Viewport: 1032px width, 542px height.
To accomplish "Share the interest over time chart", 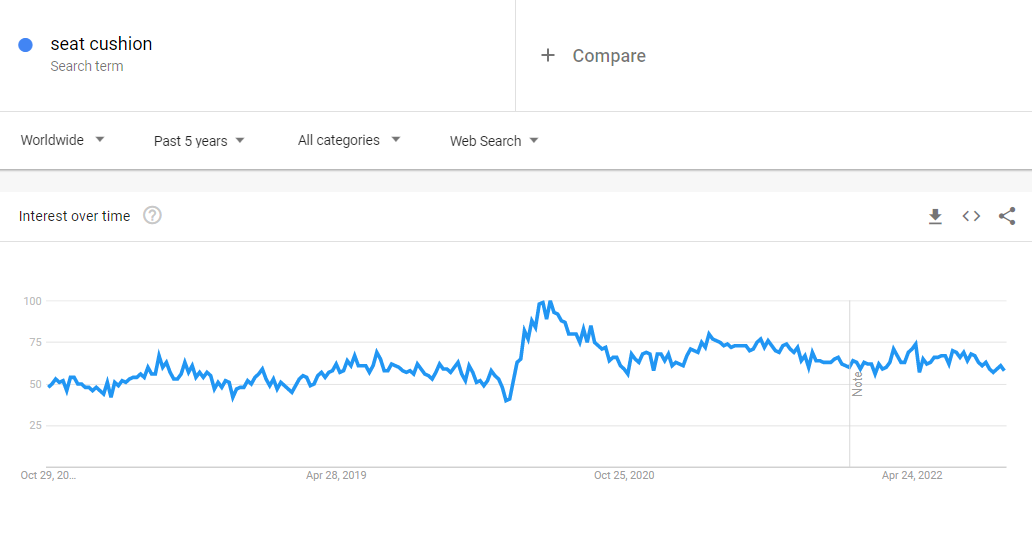I will 1007,216.
